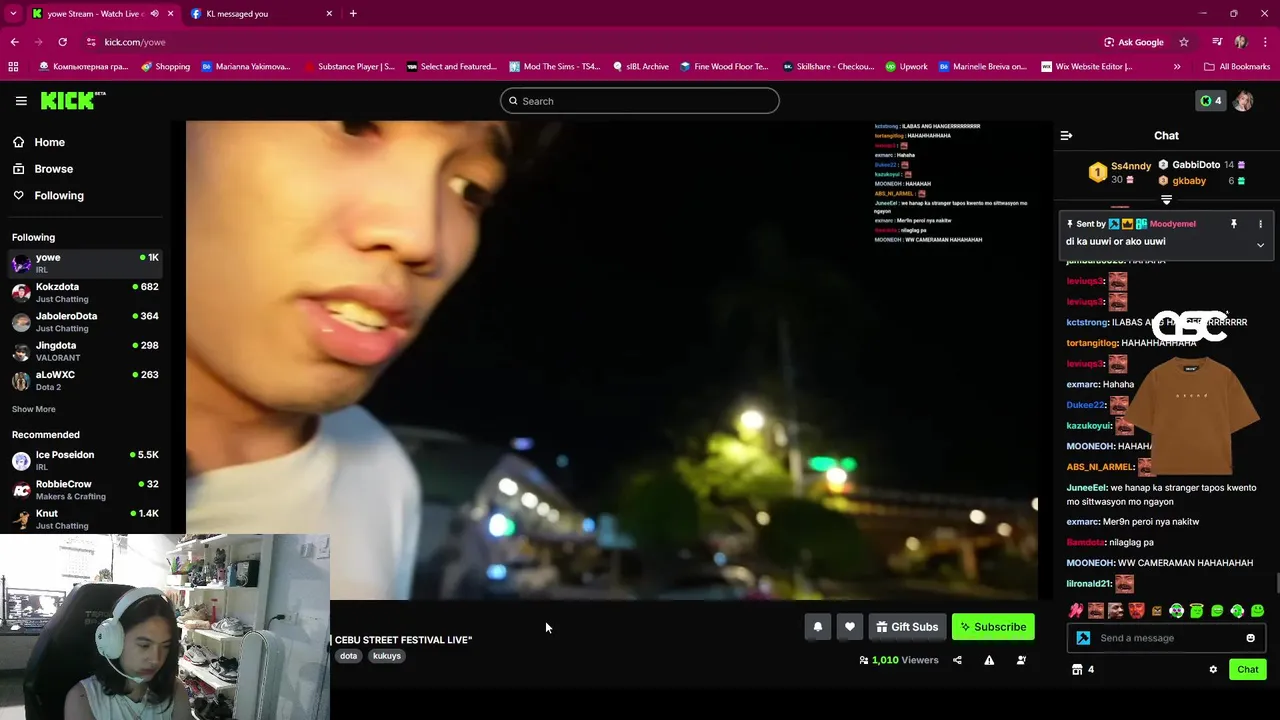
Task: Click Gift Subs button
Action: (x=907, y=627)
